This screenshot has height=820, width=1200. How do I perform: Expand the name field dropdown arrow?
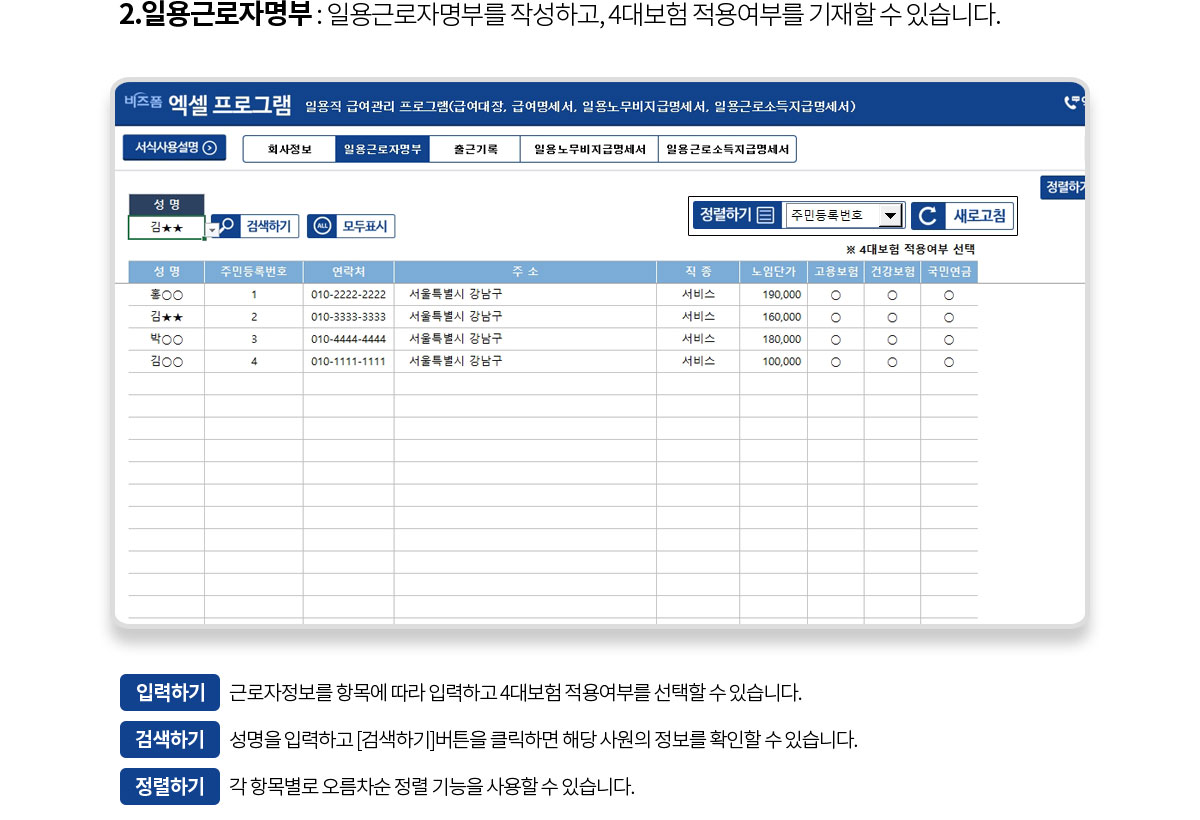[212, 230]
